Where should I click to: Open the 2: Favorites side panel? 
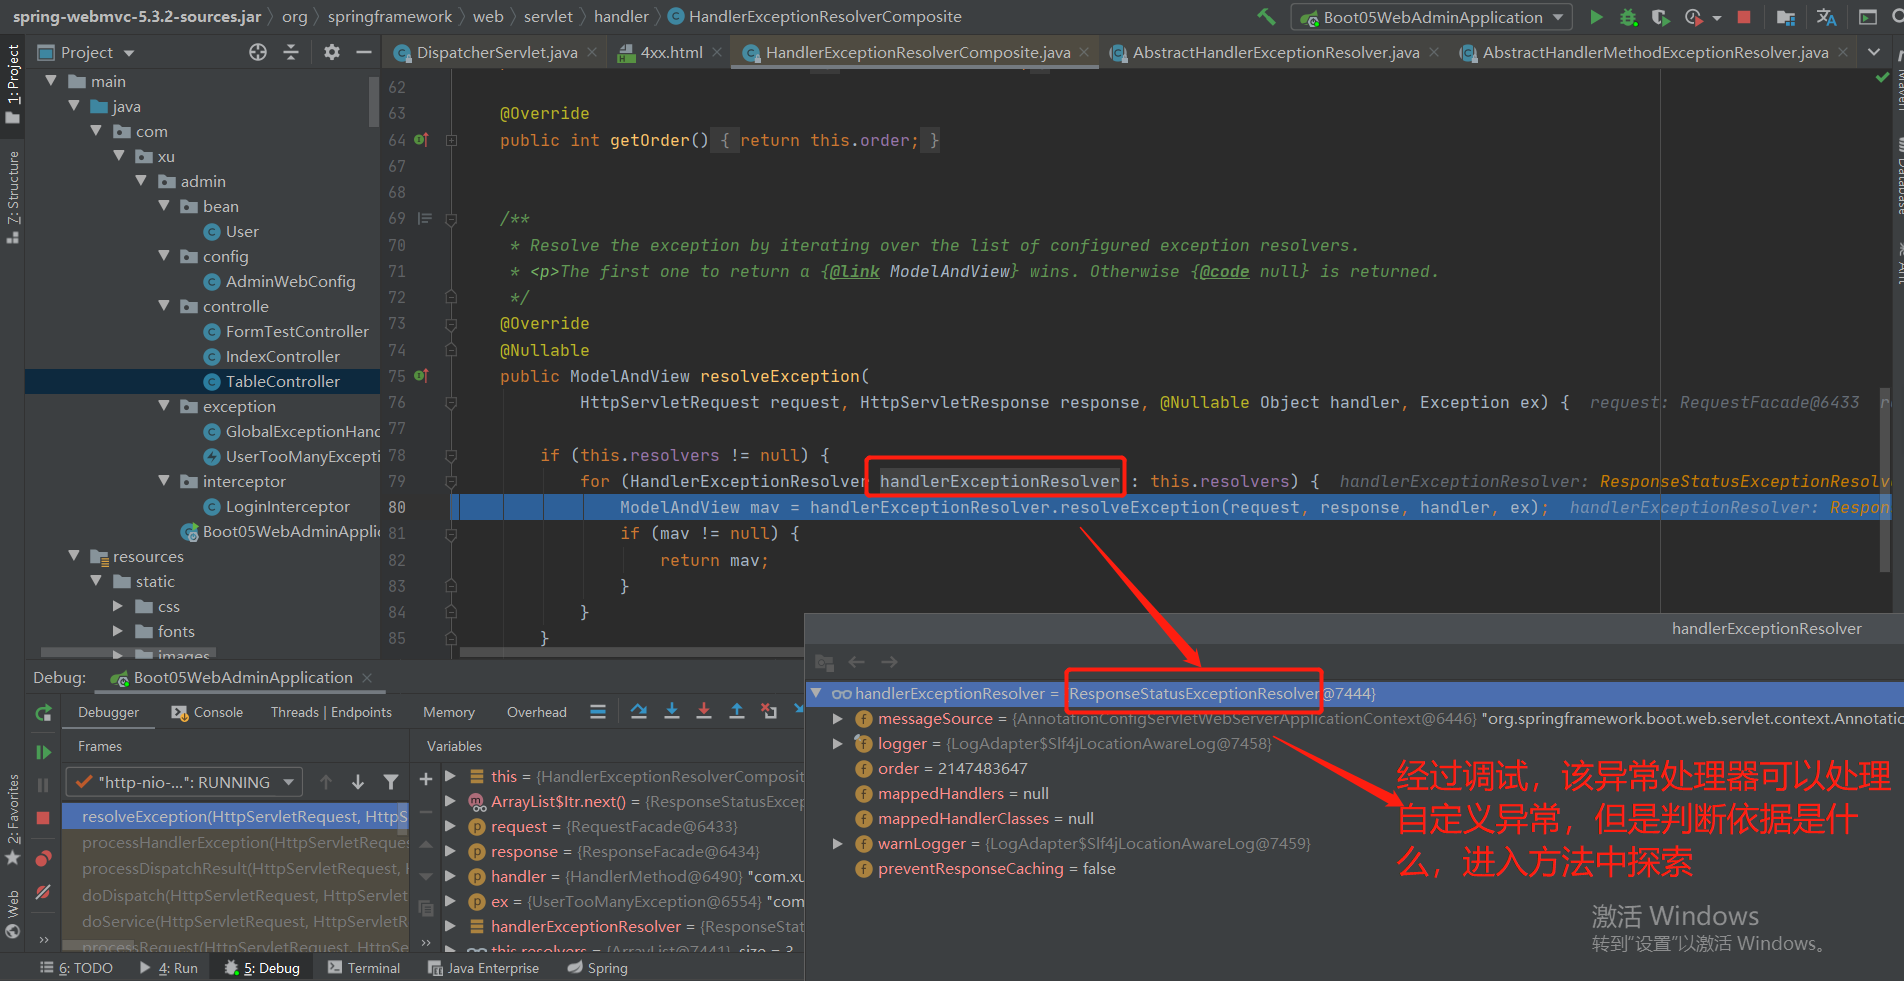click(x=13, y=820)
